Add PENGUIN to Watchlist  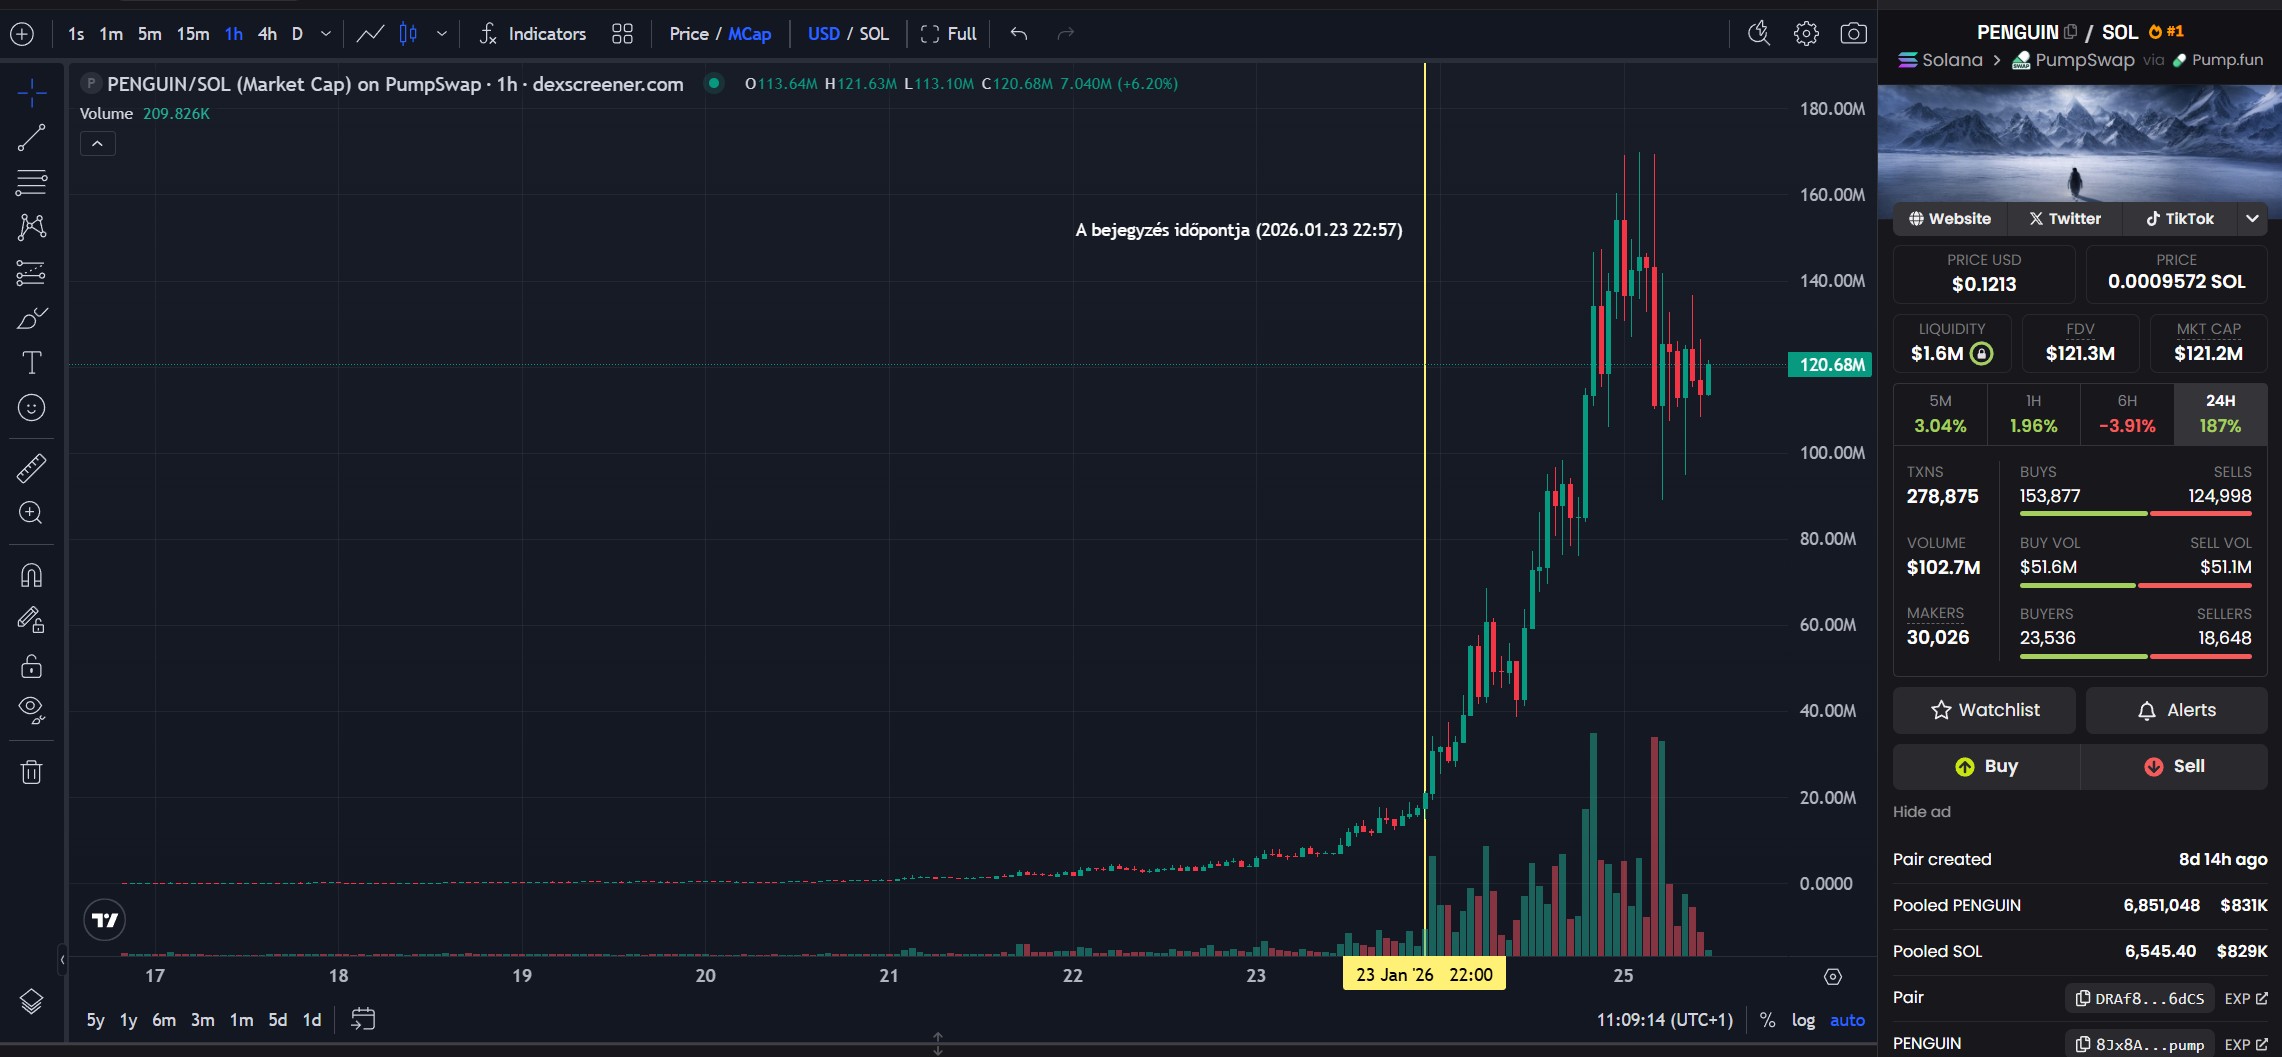(x=1984, y=710)
